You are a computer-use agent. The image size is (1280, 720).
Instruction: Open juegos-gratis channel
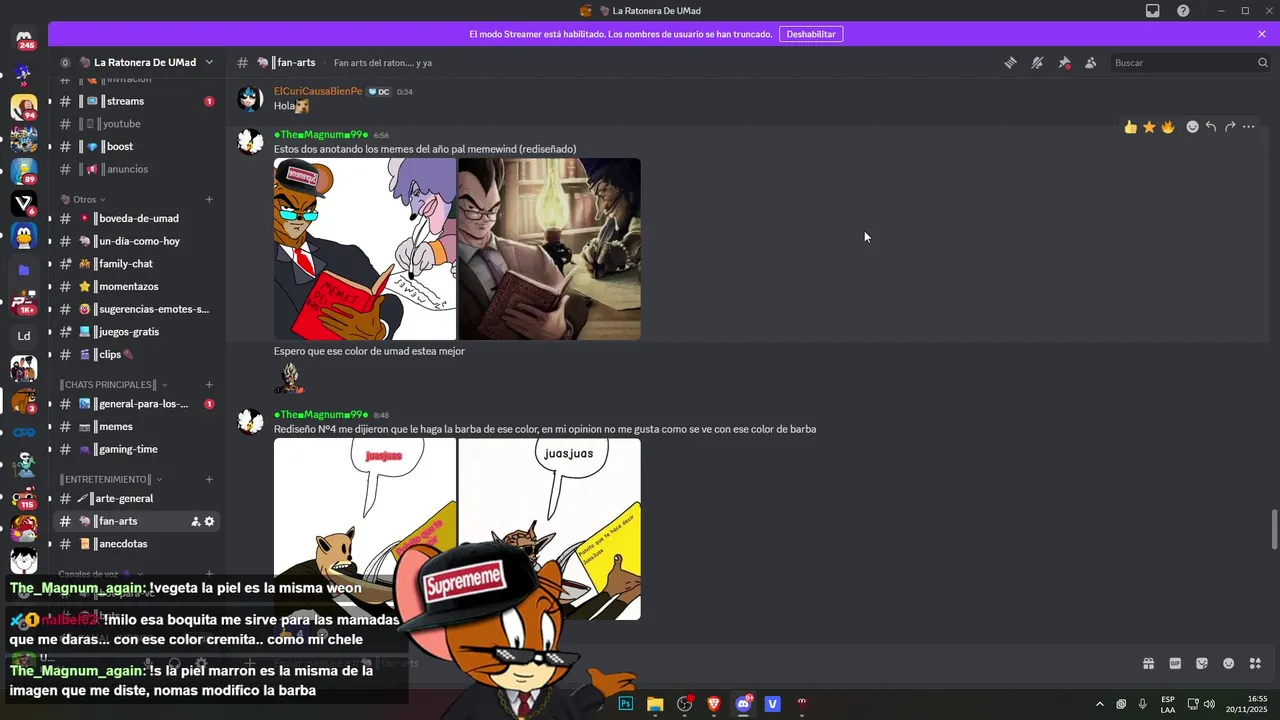pyautogui.click(x=135, y=332)
